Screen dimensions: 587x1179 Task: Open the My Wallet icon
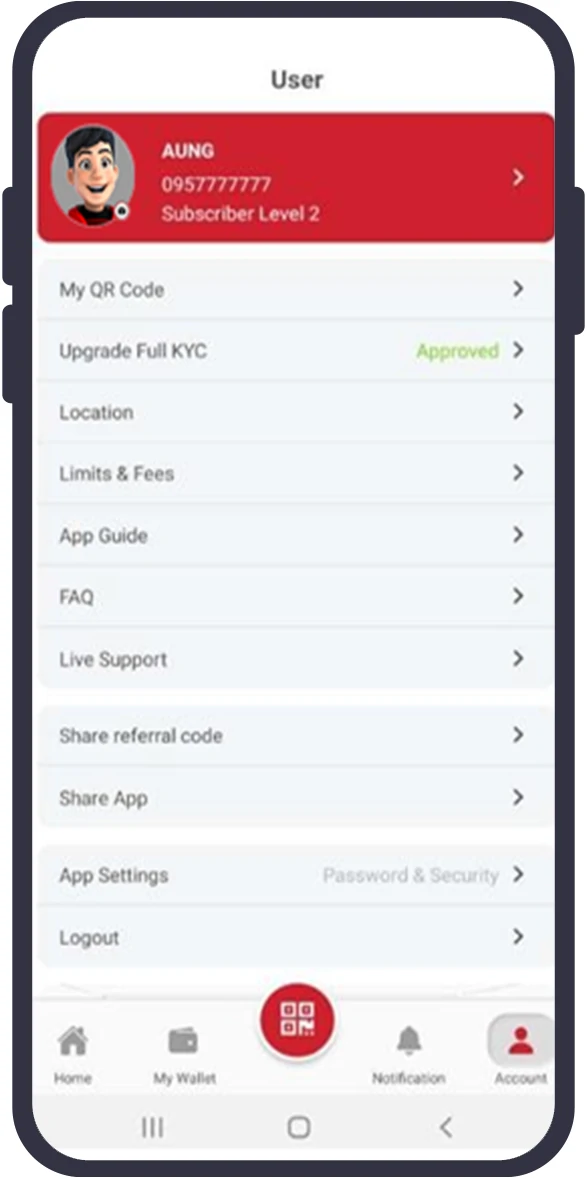(183, 1041)
